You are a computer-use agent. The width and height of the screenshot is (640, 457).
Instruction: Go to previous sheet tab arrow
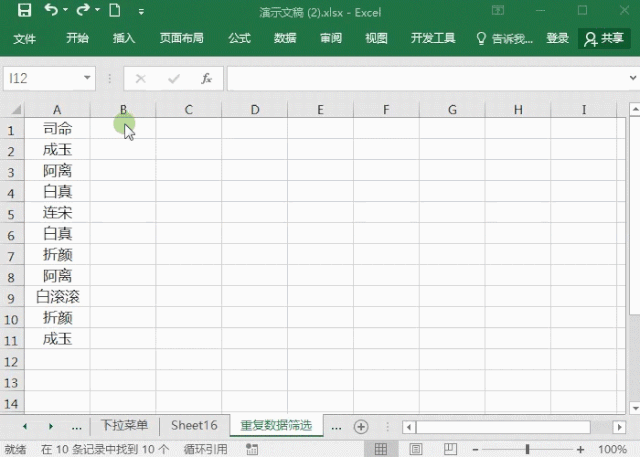25,427
